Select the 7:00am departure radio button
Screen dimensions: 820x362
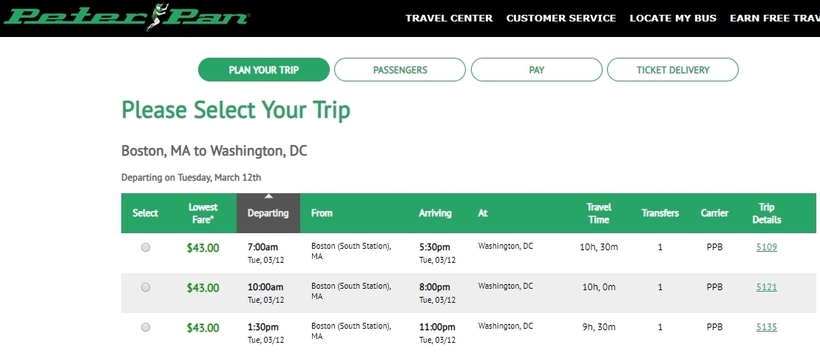(145, 247)
